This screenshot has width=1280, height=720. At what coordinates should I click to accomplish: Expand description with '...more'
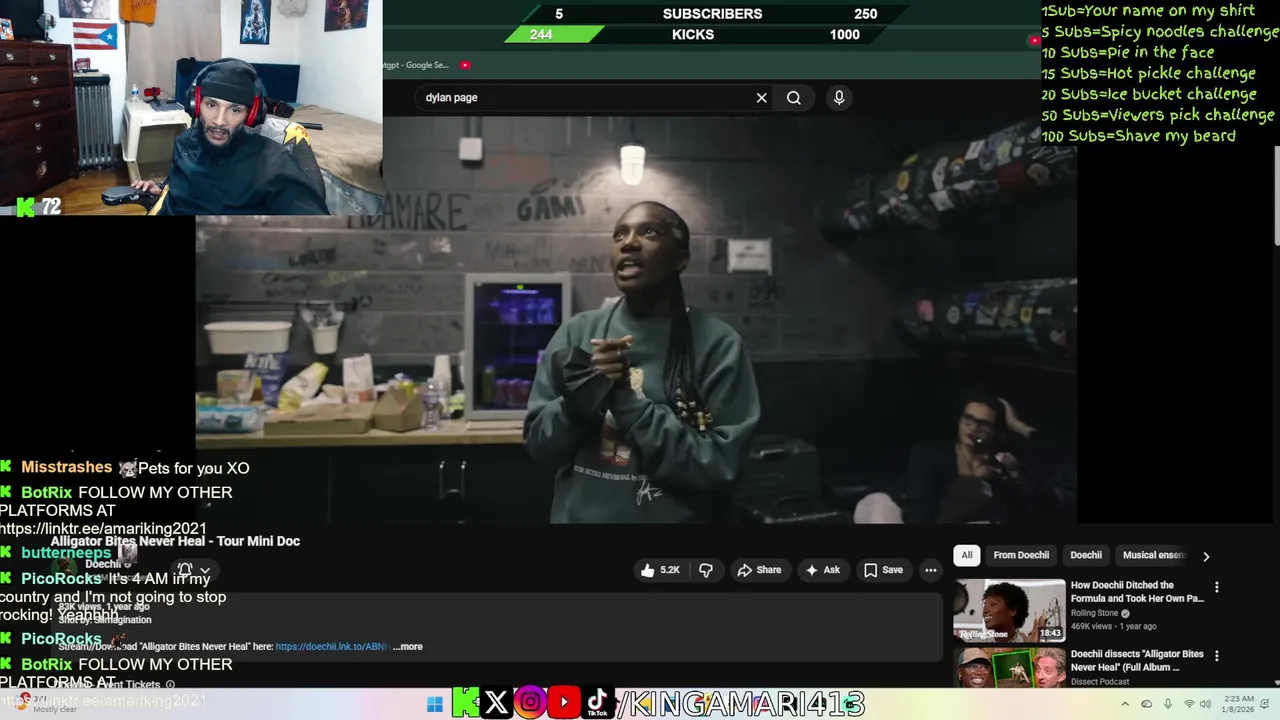coord(408,647)
